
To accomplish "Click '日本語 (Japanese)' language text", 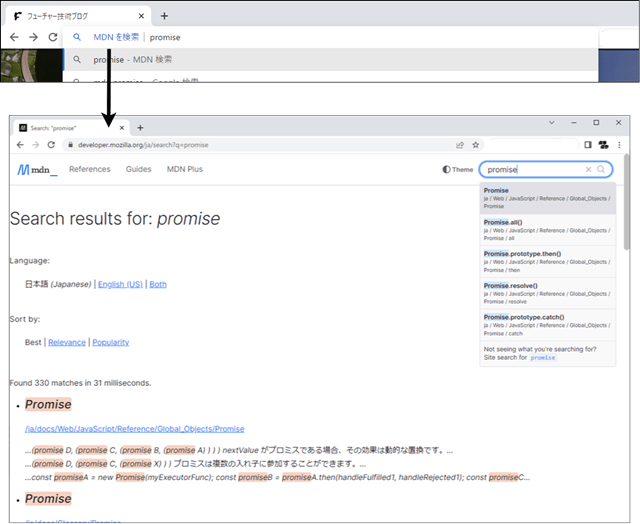I will tap(58, 284).
